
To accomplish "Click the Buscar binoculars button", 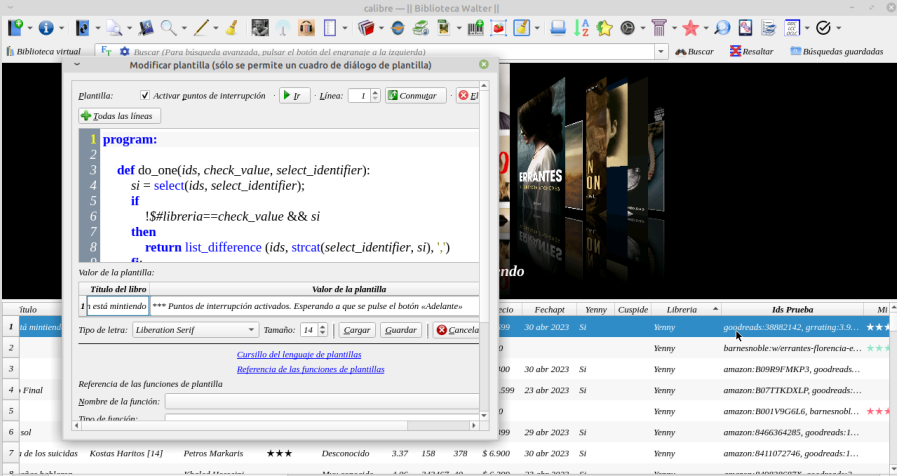I will click(694, 51).
